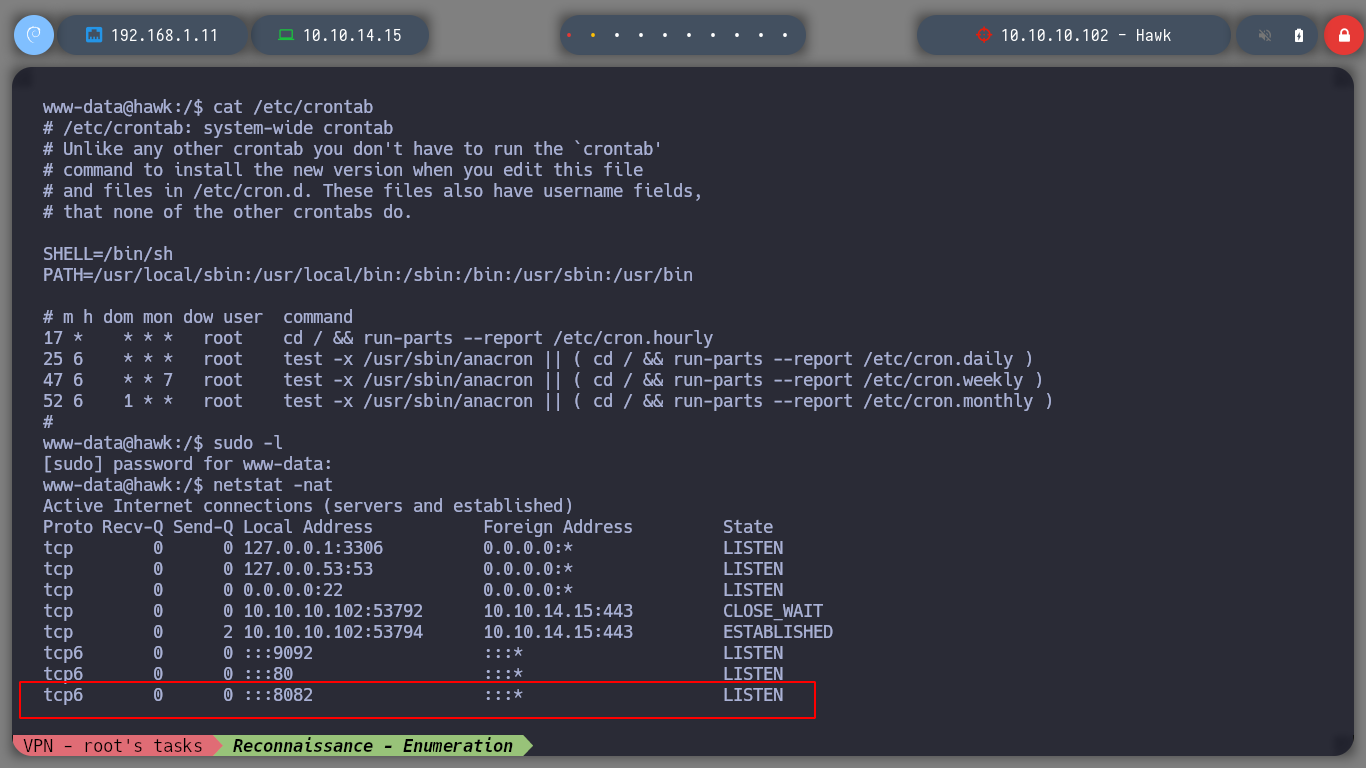This screenshot has width=1366, height=768.
Task: Click the 10.10.10.102 - Hawk target label
Action: click(1086, 35)
